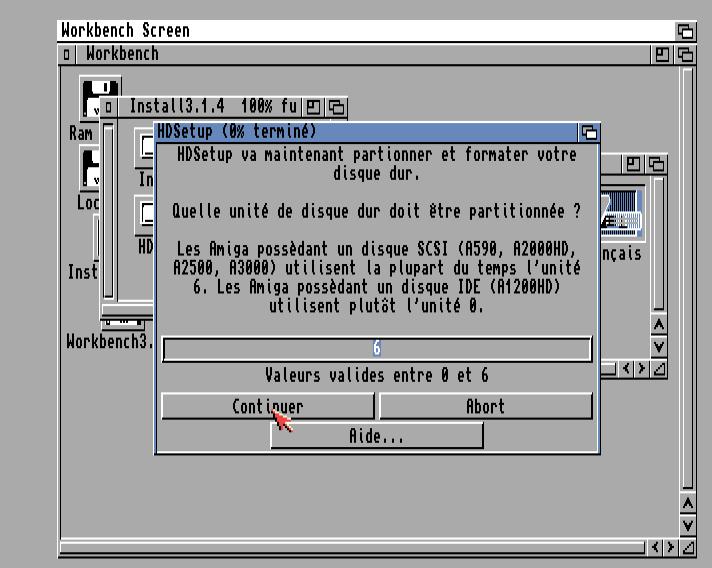Click the Workbench window scroll-down arrow

[688, 525]
